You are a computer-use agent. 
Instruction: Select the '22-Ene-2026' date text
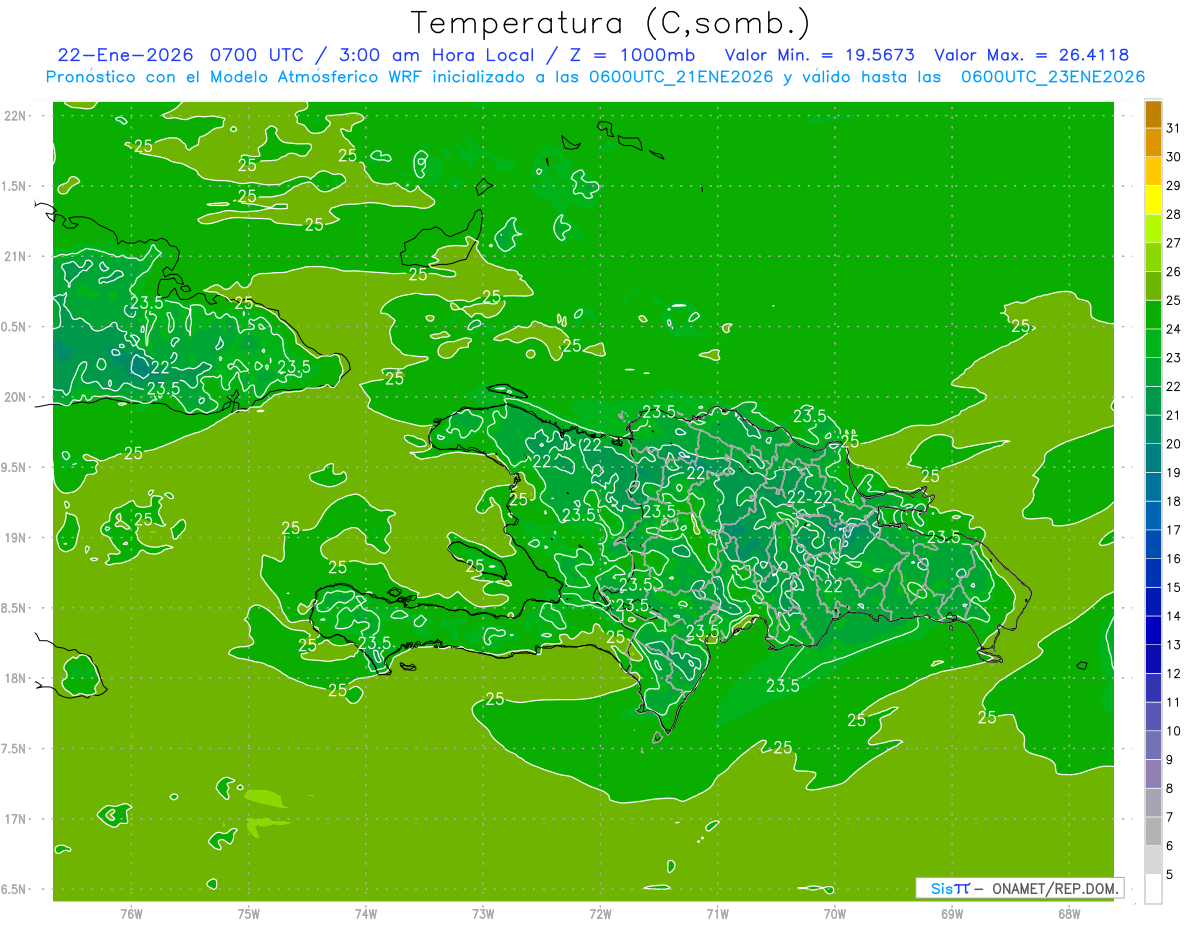127,55
